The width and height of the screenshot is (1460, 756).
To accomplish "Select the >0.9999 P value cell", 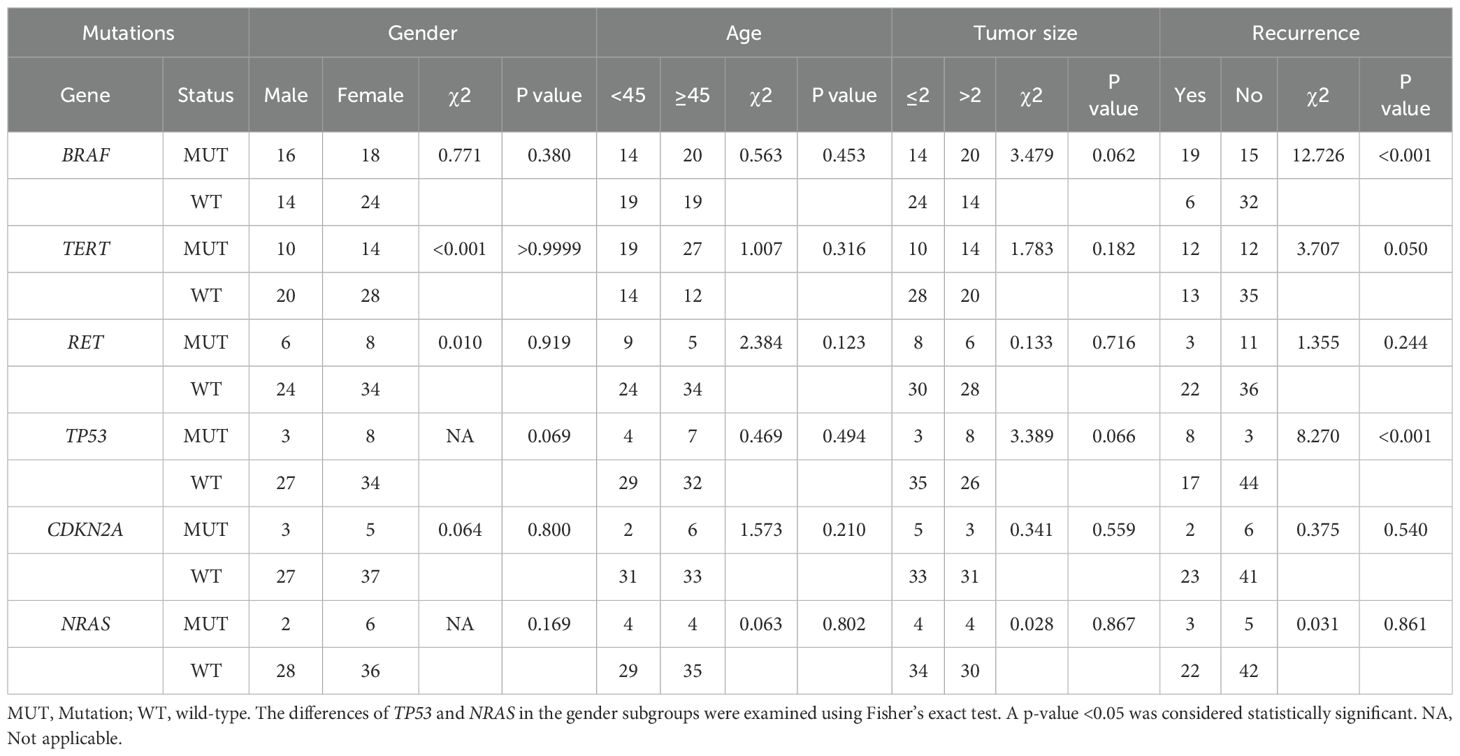I will pos(548,250).
